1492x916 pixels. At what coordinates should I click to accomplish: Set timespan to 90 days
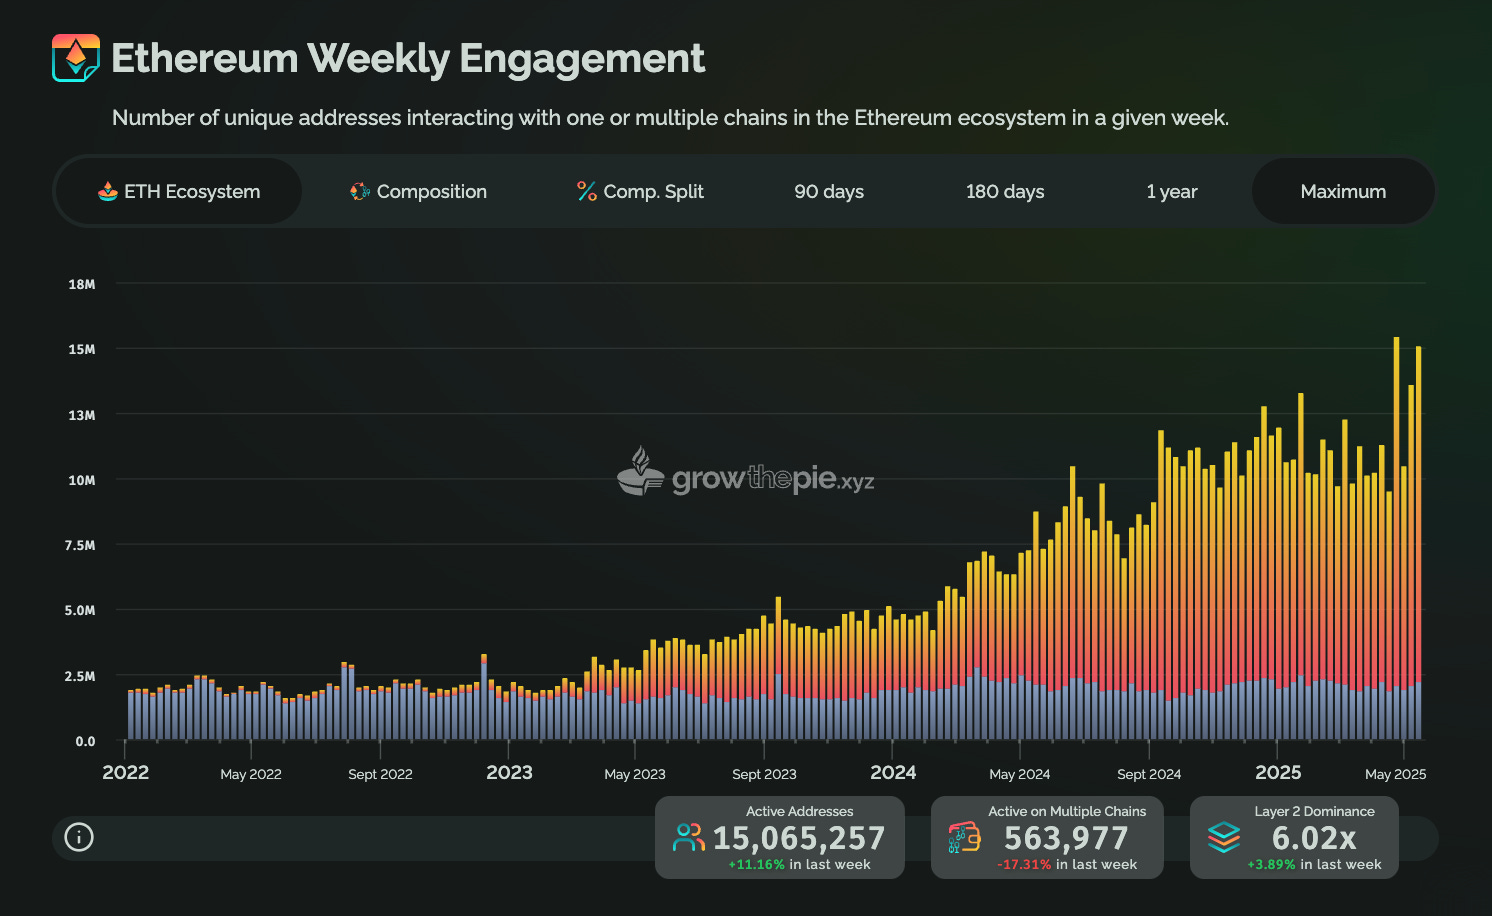829,191
